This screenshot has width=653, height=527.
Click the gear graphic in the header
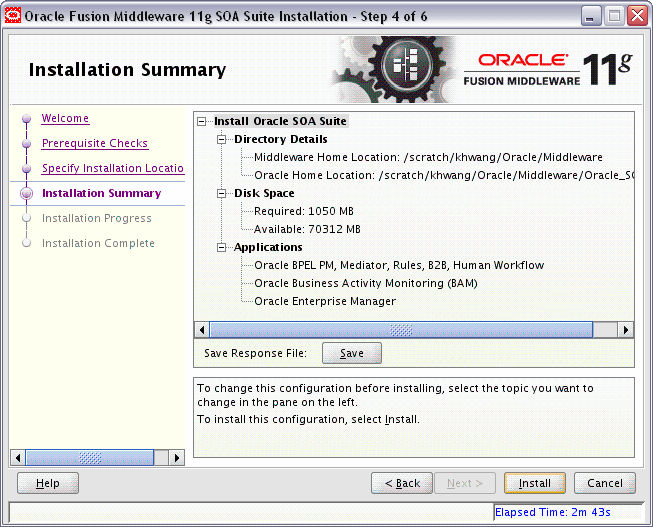395,69
